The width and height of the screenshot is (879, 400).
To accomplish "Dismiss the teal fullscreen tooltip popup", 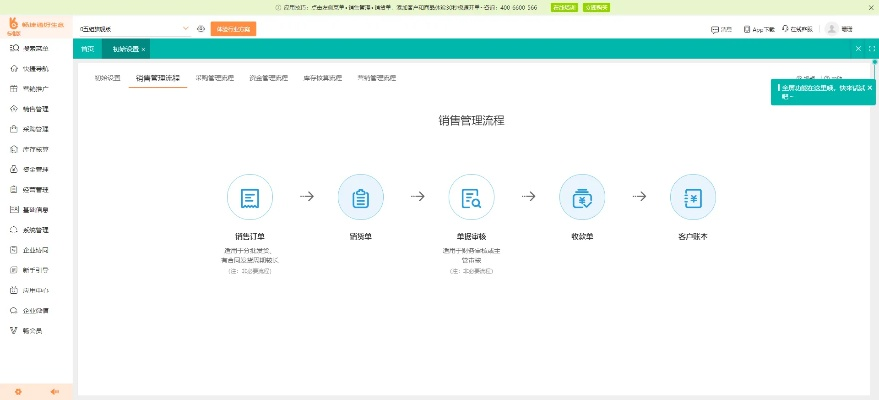I will click(869, 88).
